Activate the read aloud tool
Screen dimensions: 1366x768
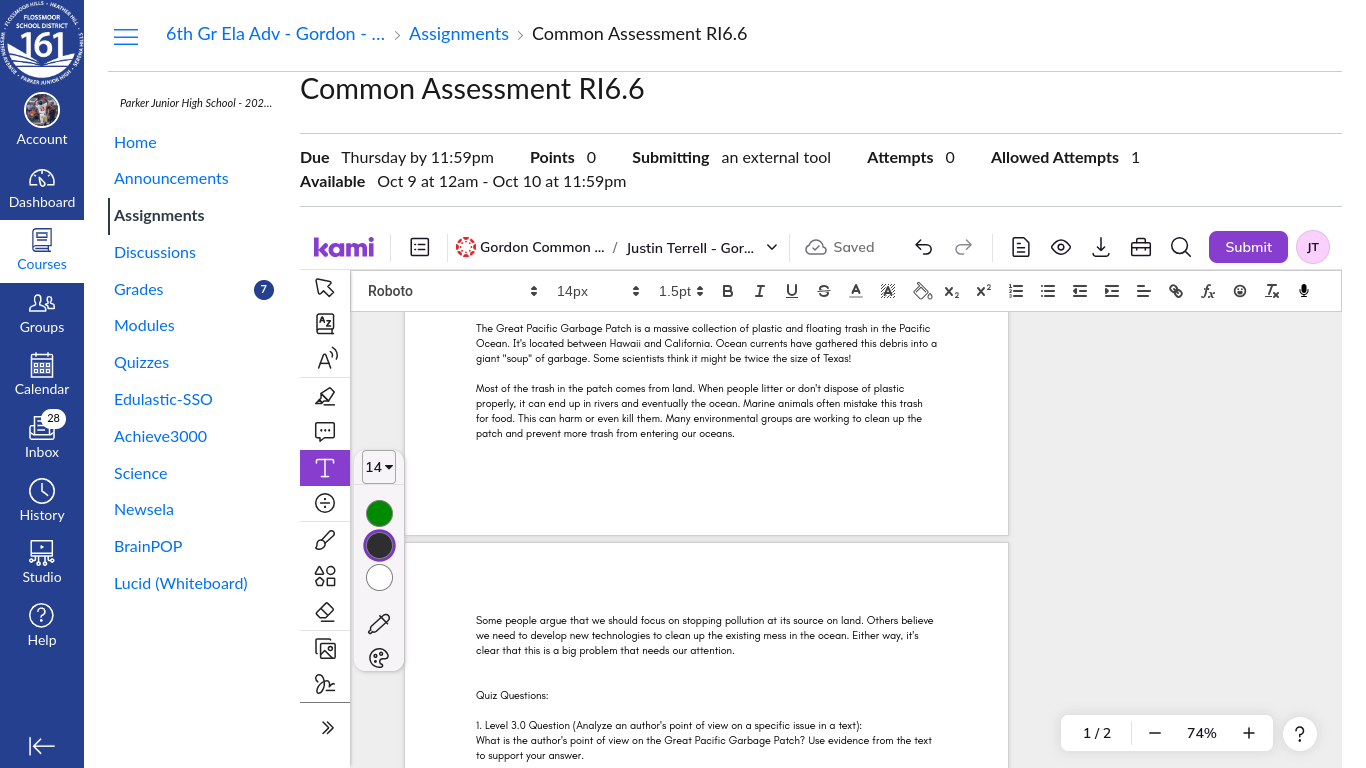[325, 360]
